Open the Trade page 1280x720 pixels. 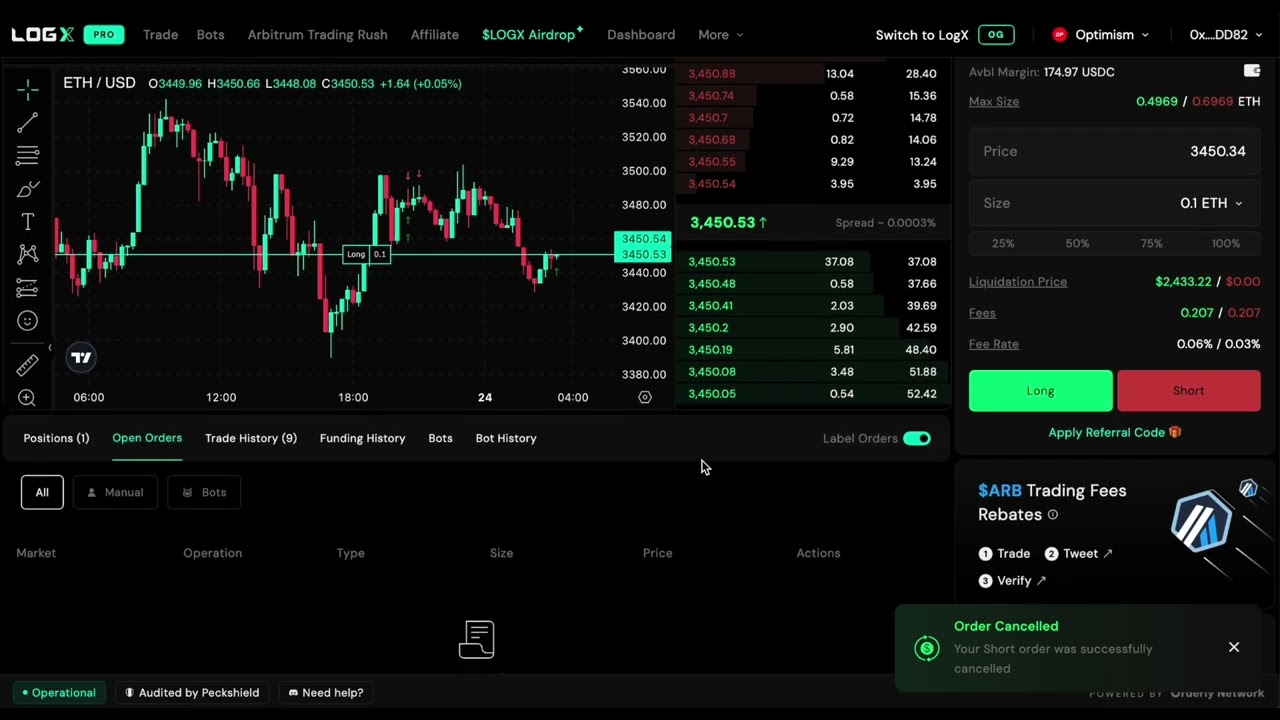click(160, 35)
